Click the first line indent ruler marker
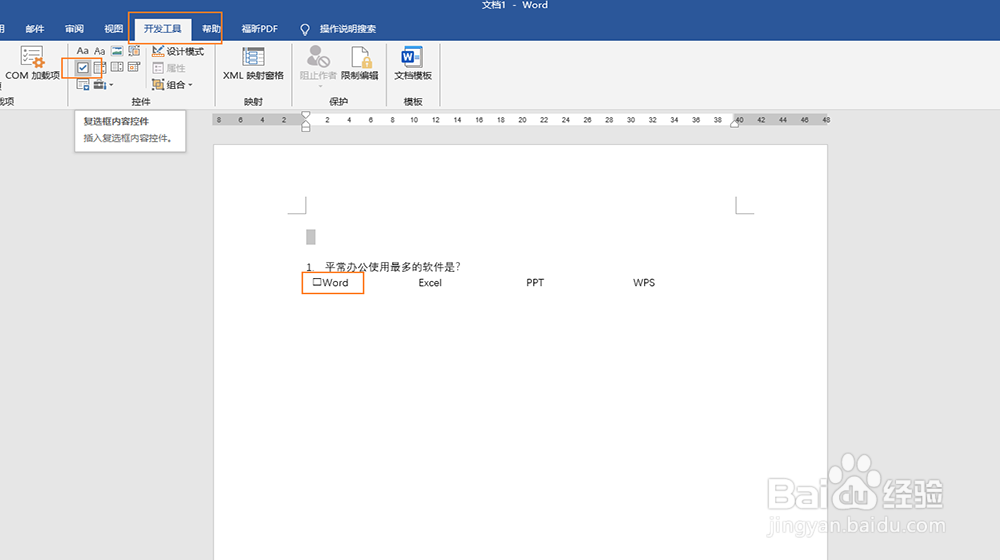 click(x=305, y=115)
